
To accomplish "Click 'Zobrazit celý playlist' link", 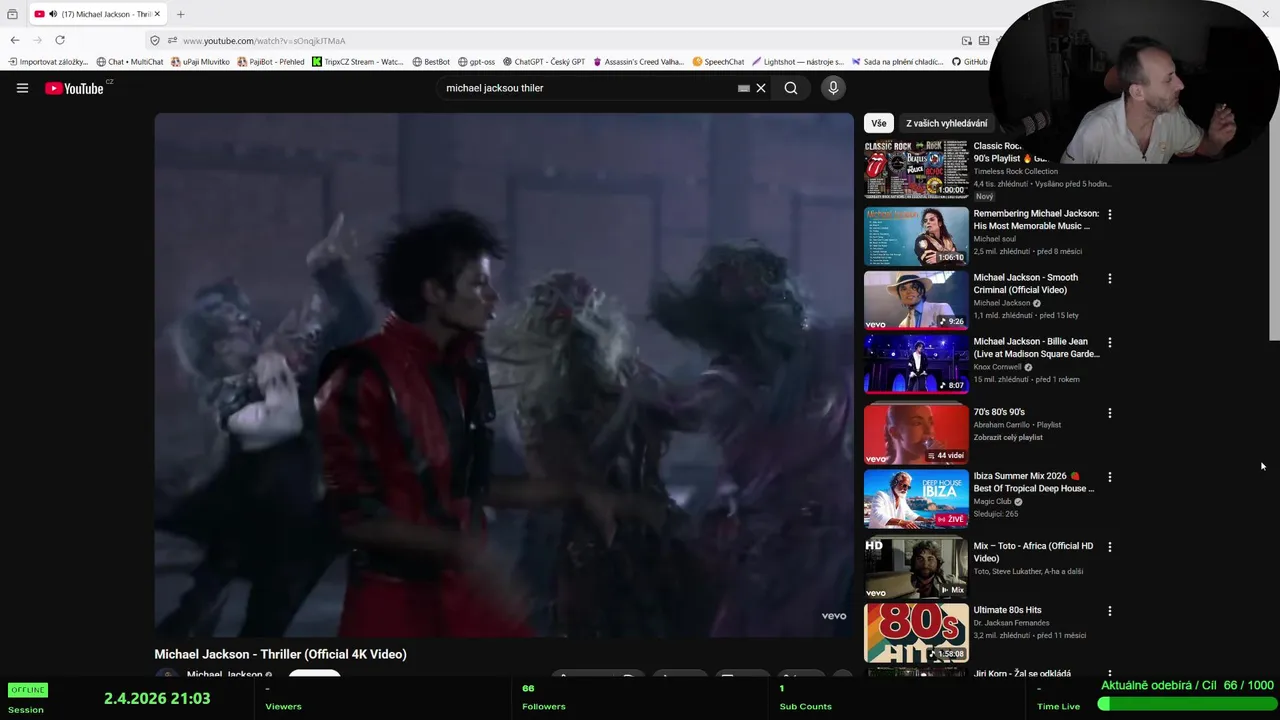I will 1008,437.
